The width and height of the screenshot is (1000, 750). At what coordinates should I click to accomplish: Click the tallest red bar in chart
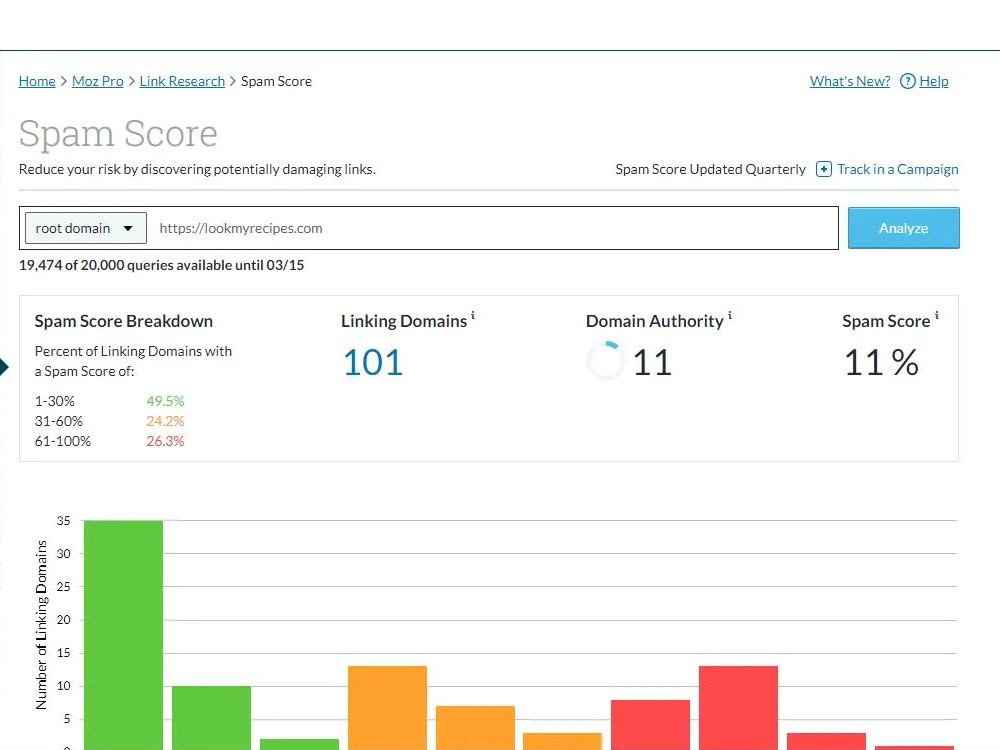[738, 708]
